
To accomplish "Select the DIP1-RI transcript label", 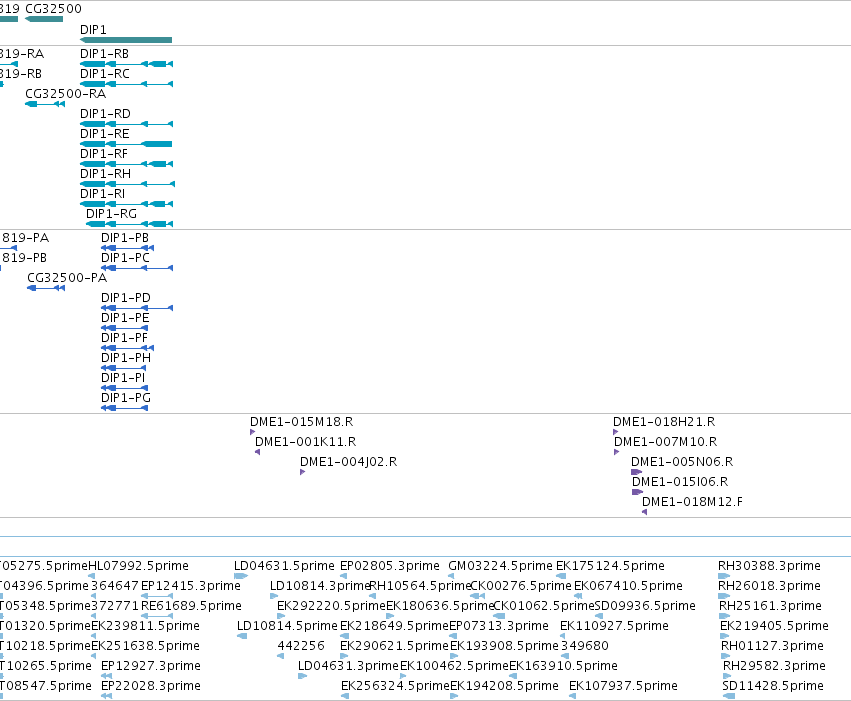I will click(x=102, y=194).
